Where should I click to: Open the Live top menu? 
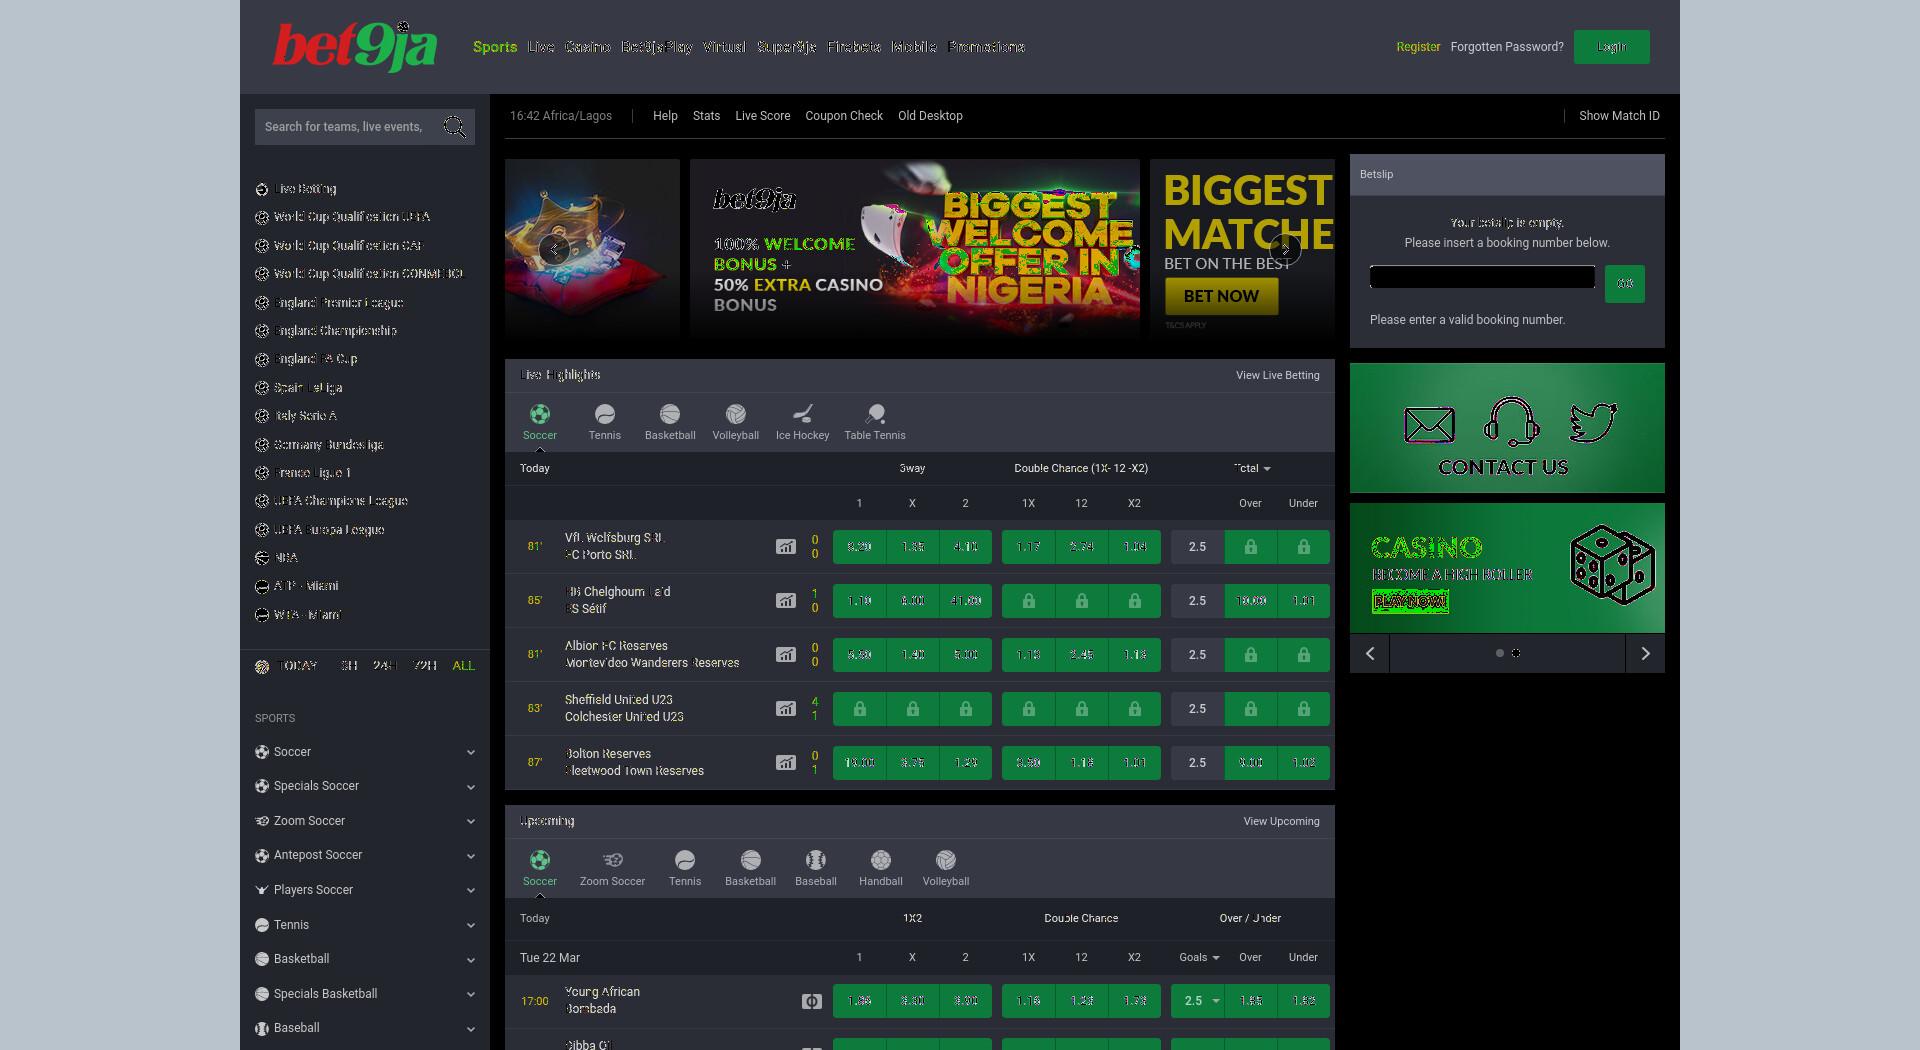click(x=541, y=47)
